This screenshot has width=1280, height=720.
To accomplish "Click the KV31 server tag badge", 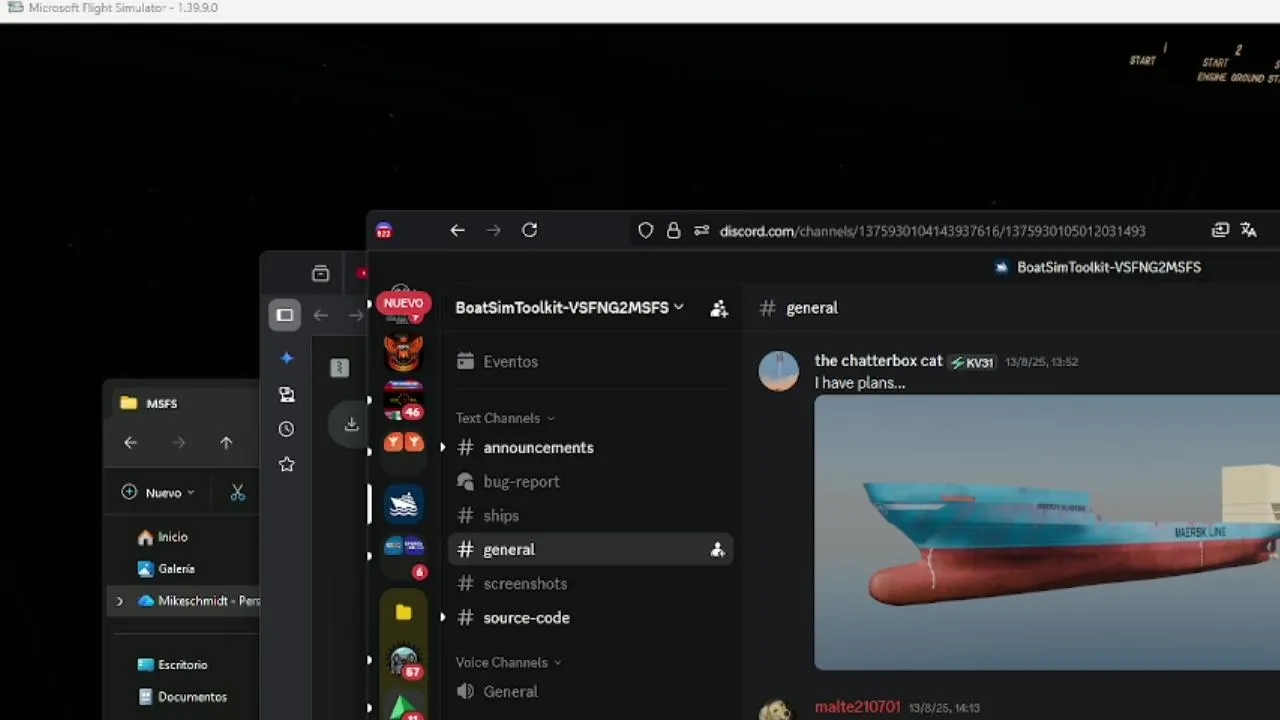I will tap(972, 362).
